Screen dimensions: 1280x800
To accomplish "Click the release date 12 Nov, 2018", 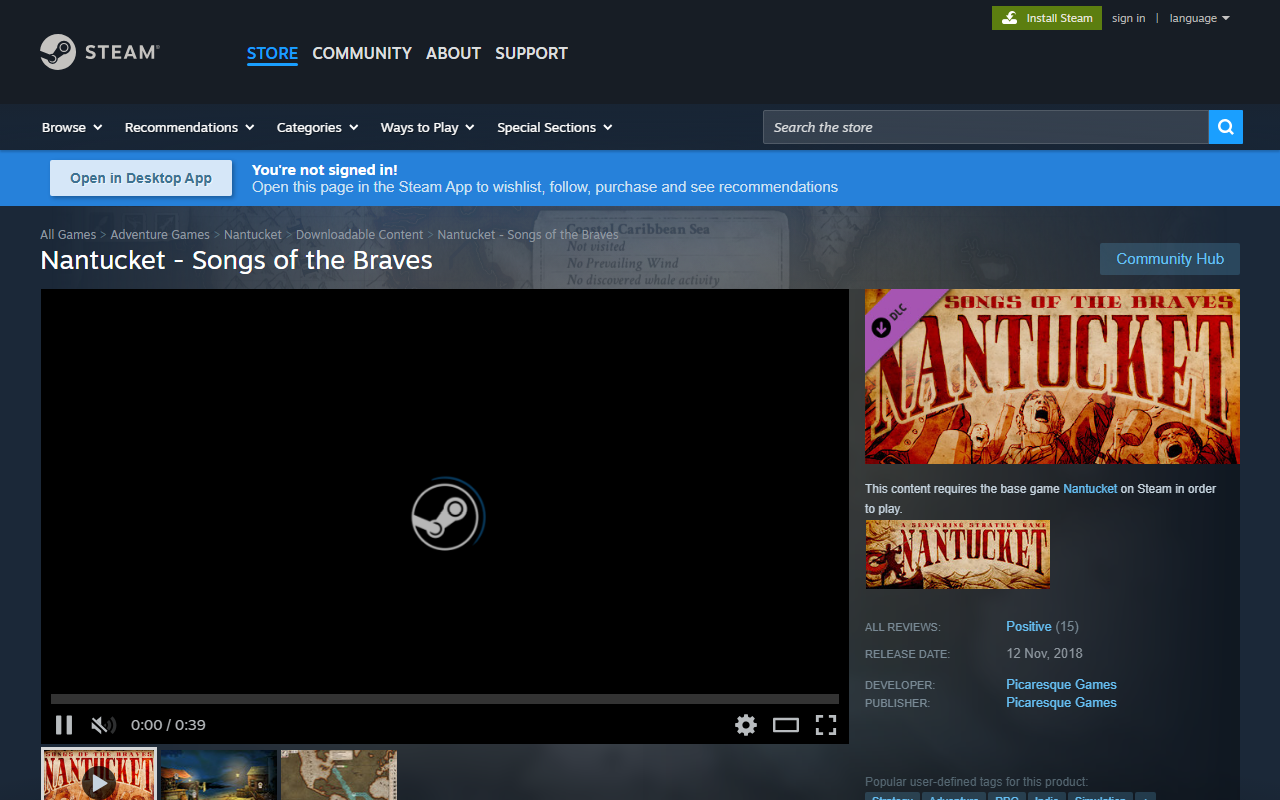I will point(1044,653).
